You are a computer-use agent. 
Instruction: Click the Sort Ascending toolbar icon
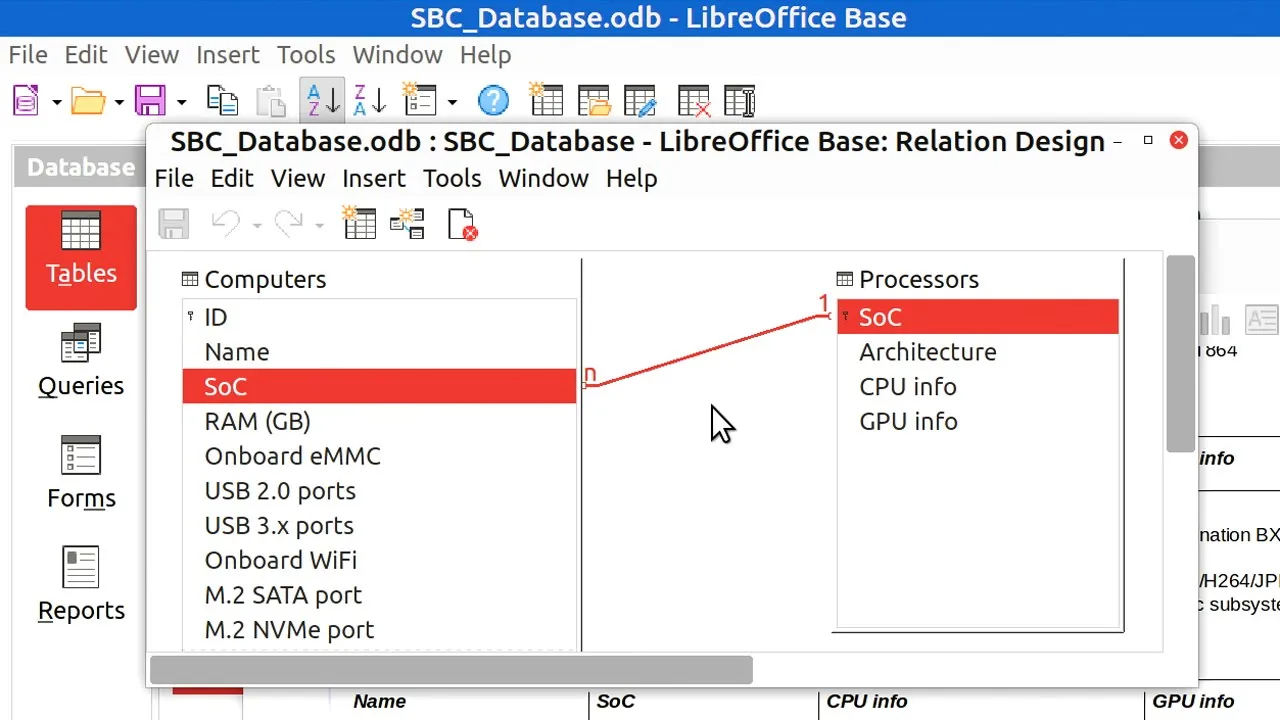(x=322, y=101)
